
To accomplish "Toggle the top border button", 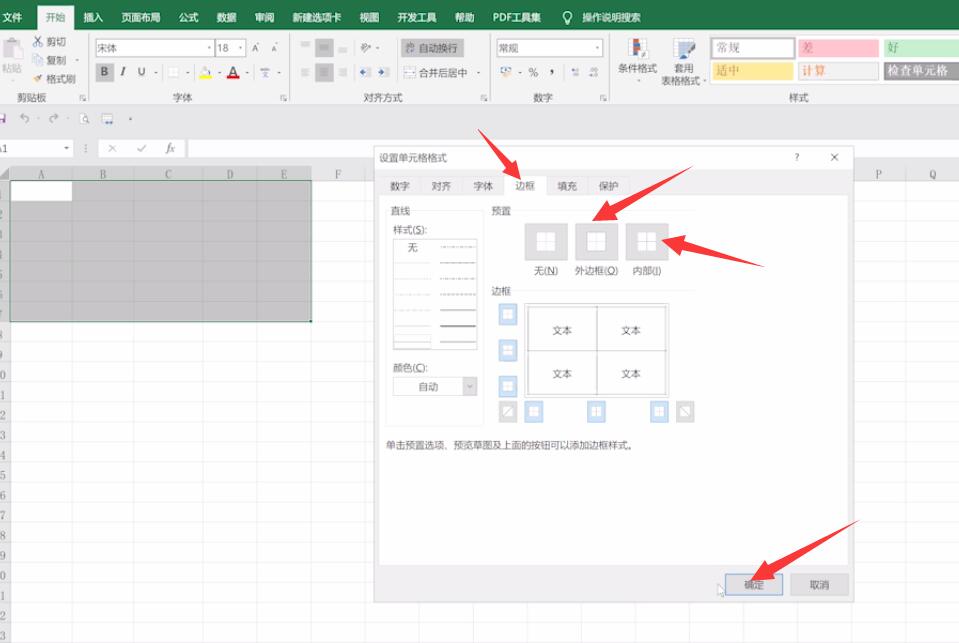I will (x=508, y=314).
